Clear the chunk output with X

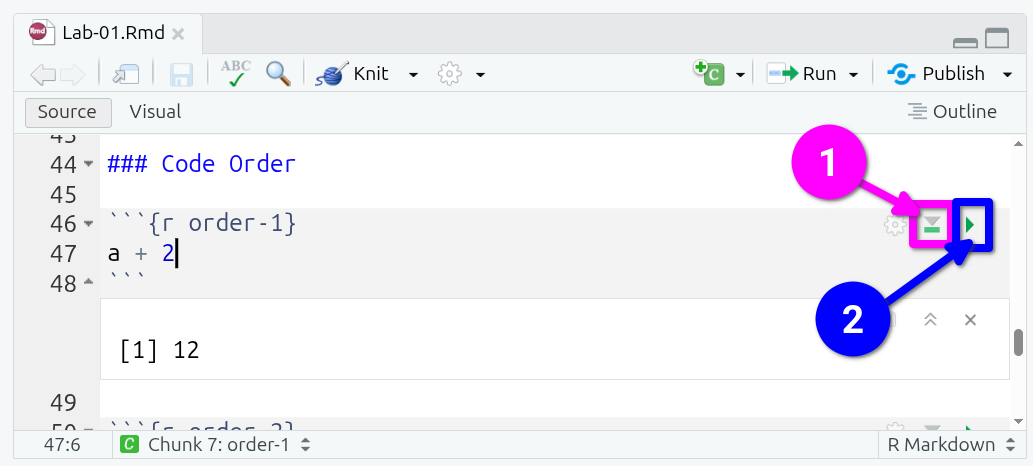pyautogui.click(x=969, y=319)
